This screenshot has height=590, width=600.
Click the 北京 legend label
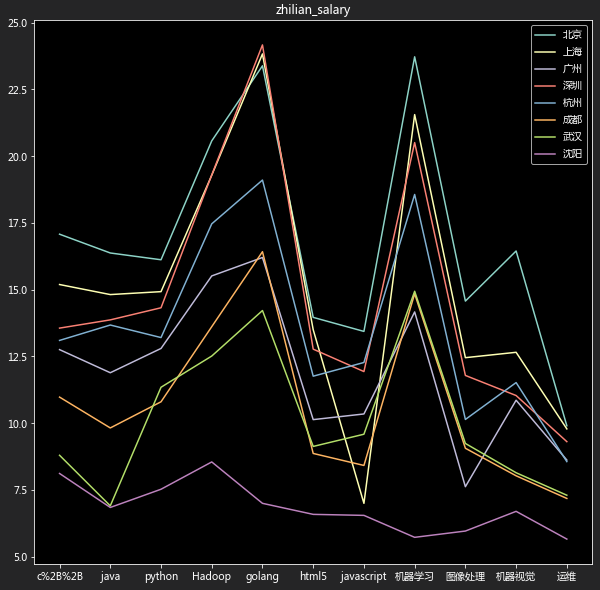572,34
